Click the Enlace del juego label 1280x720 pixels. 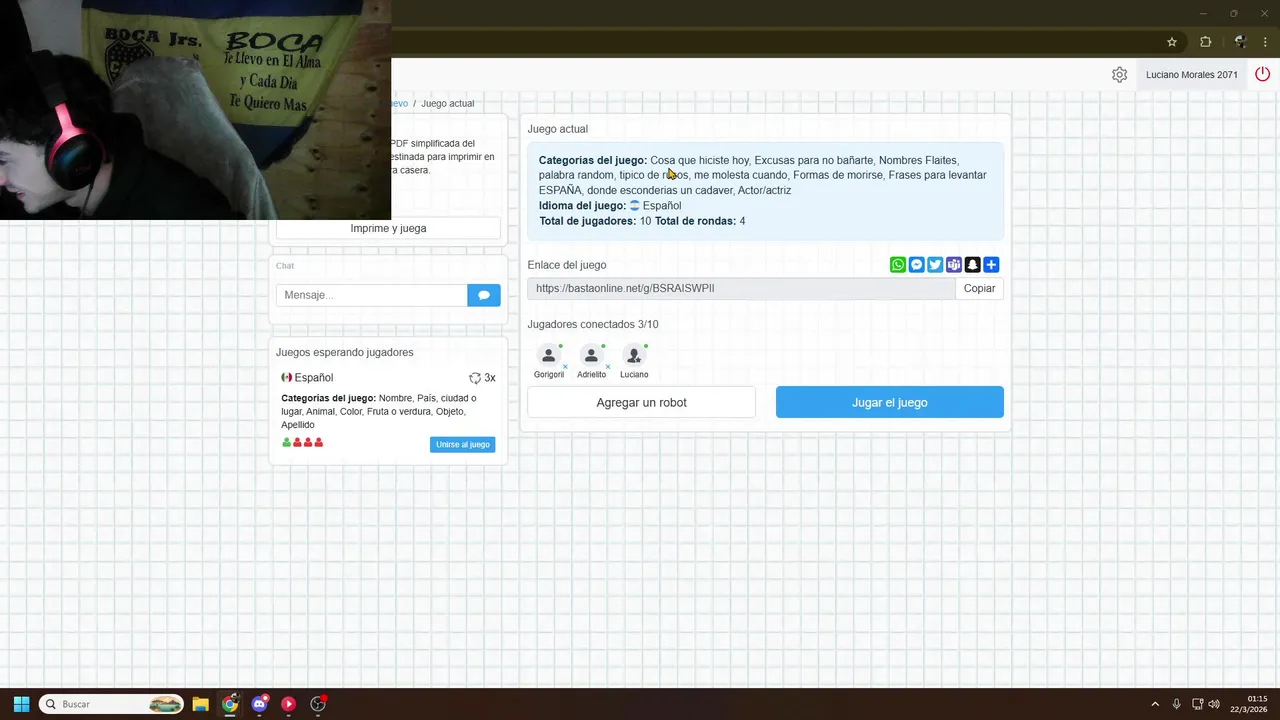tap(567, 265)
